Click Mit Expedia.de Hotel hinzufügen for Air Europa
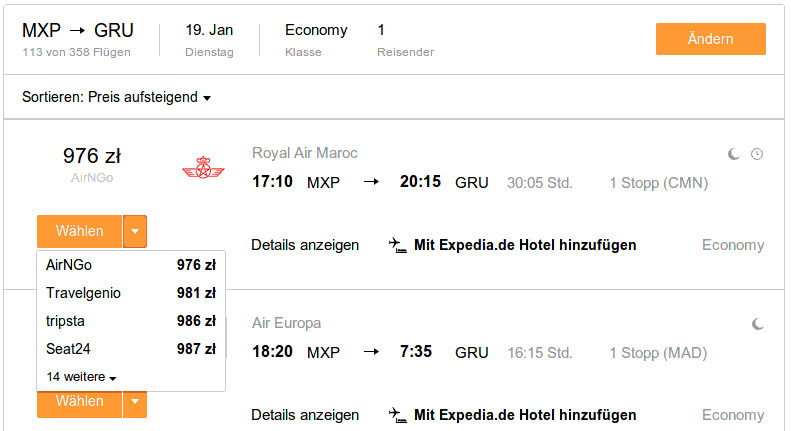The height and width of the screenshot is (431, 791). point(525,415)
